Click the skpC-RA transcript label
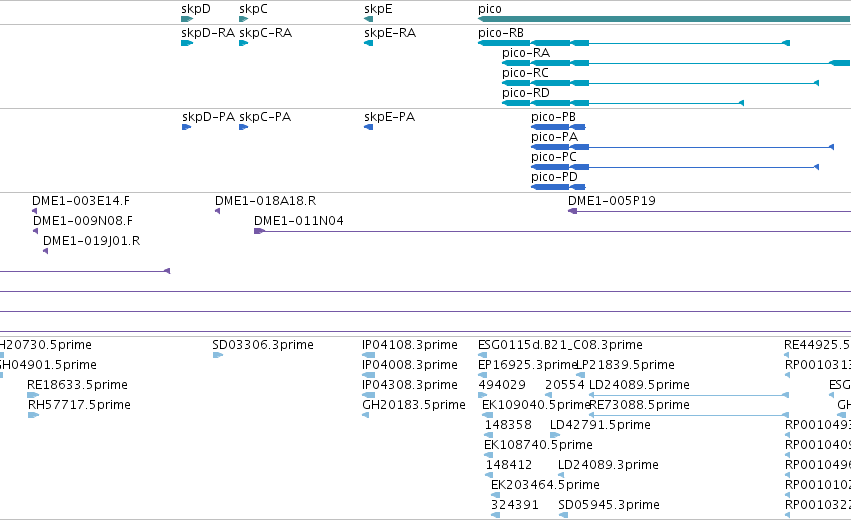 [x=265, y=33]
